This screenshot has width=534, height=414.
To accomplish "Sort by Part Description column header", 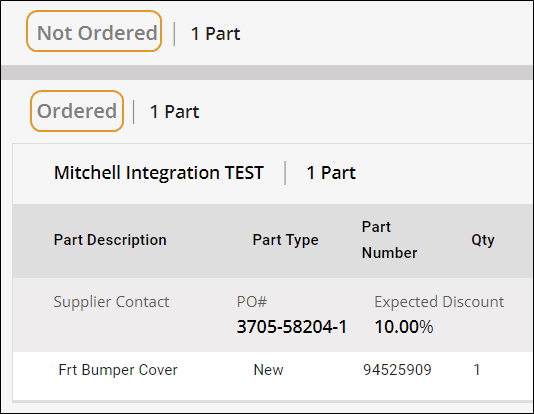I will tap(110, 240).
